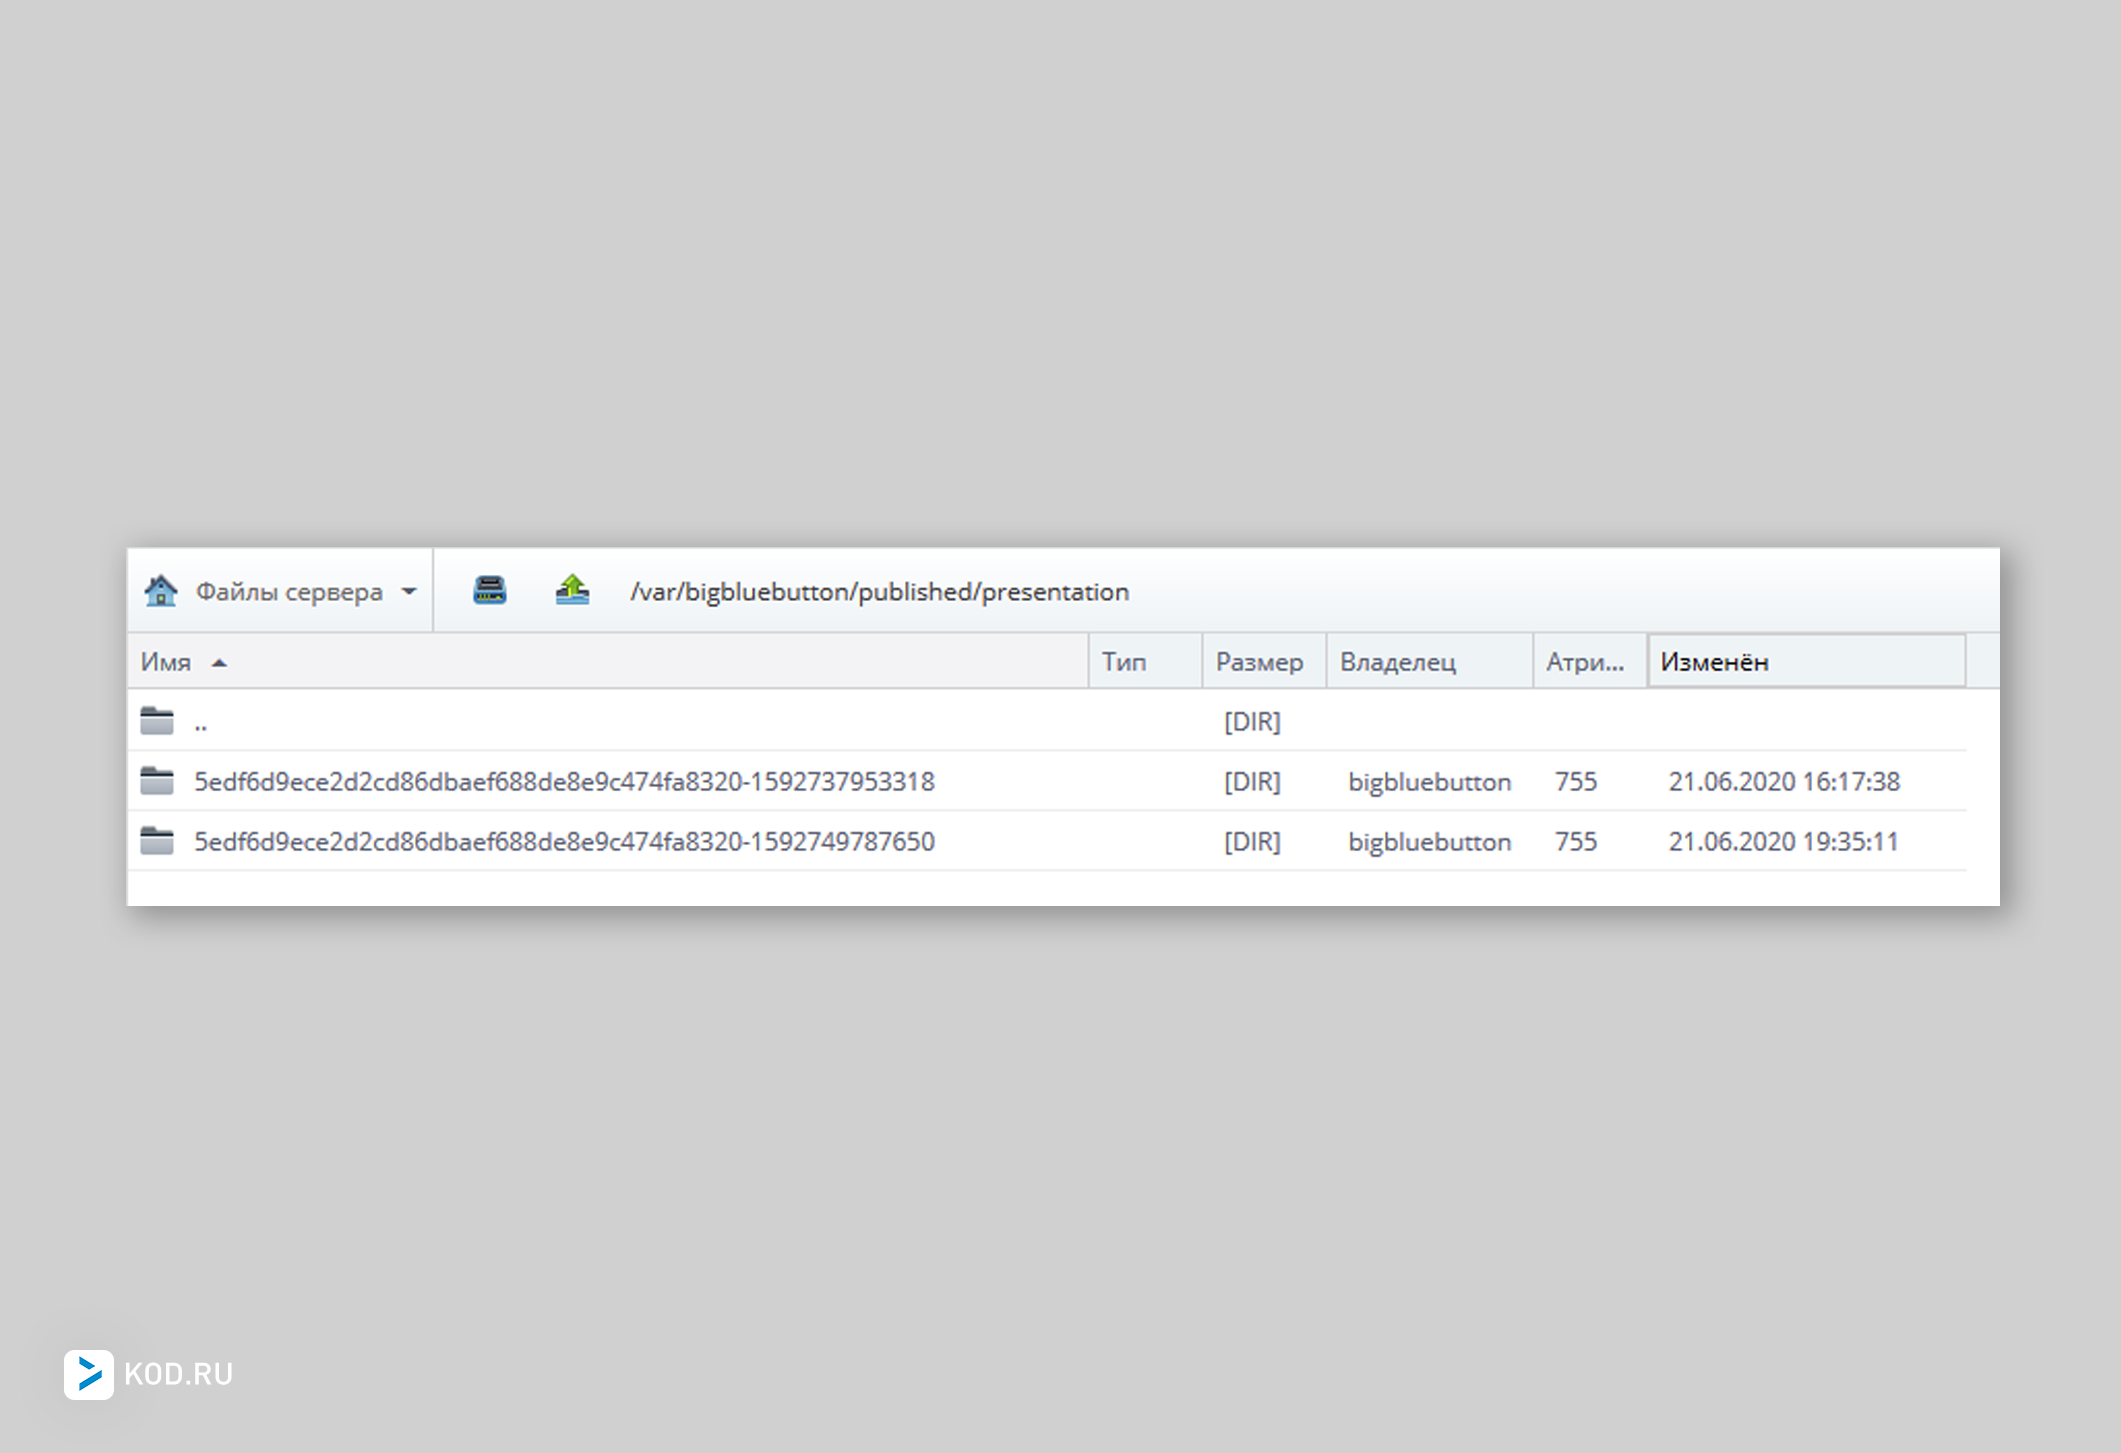
Task: Sort by the Изменён column
Action: point(1714,662)
